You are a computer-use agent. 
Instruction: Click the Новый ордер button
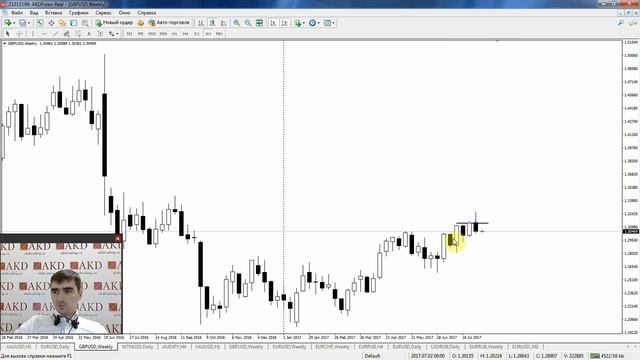click(114, 23)
